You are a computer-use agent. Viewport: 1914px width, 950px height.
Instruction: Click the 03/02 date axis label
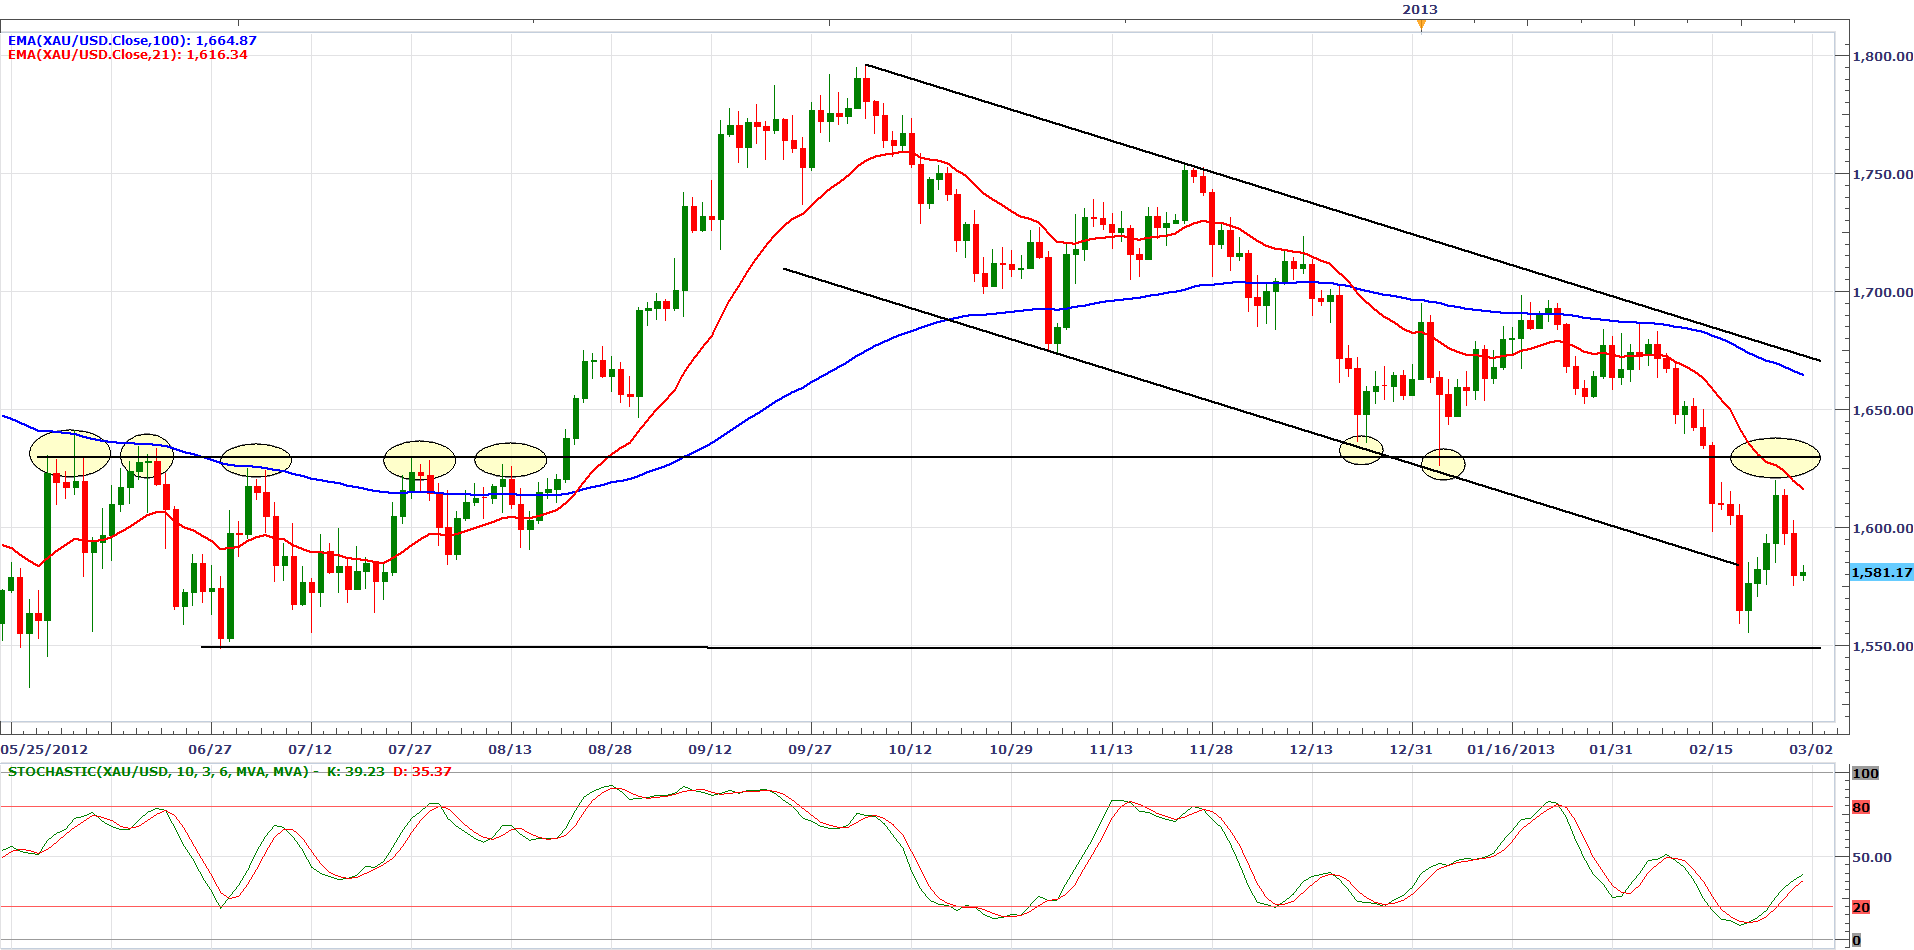tap(1810, 749)
